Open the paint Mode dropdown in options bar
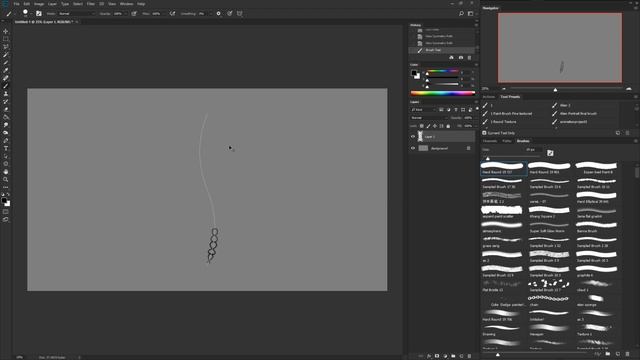 (x=77, y=13)
